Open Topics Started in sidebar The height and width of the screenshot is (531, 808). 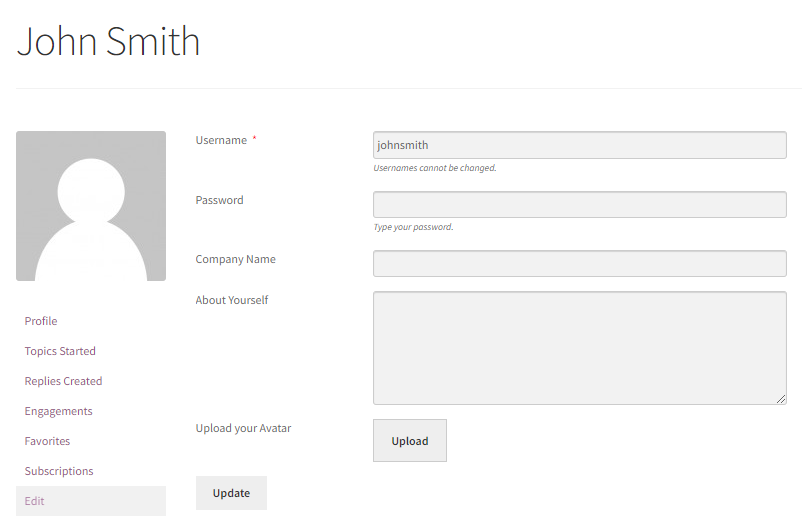click(60, 351)
